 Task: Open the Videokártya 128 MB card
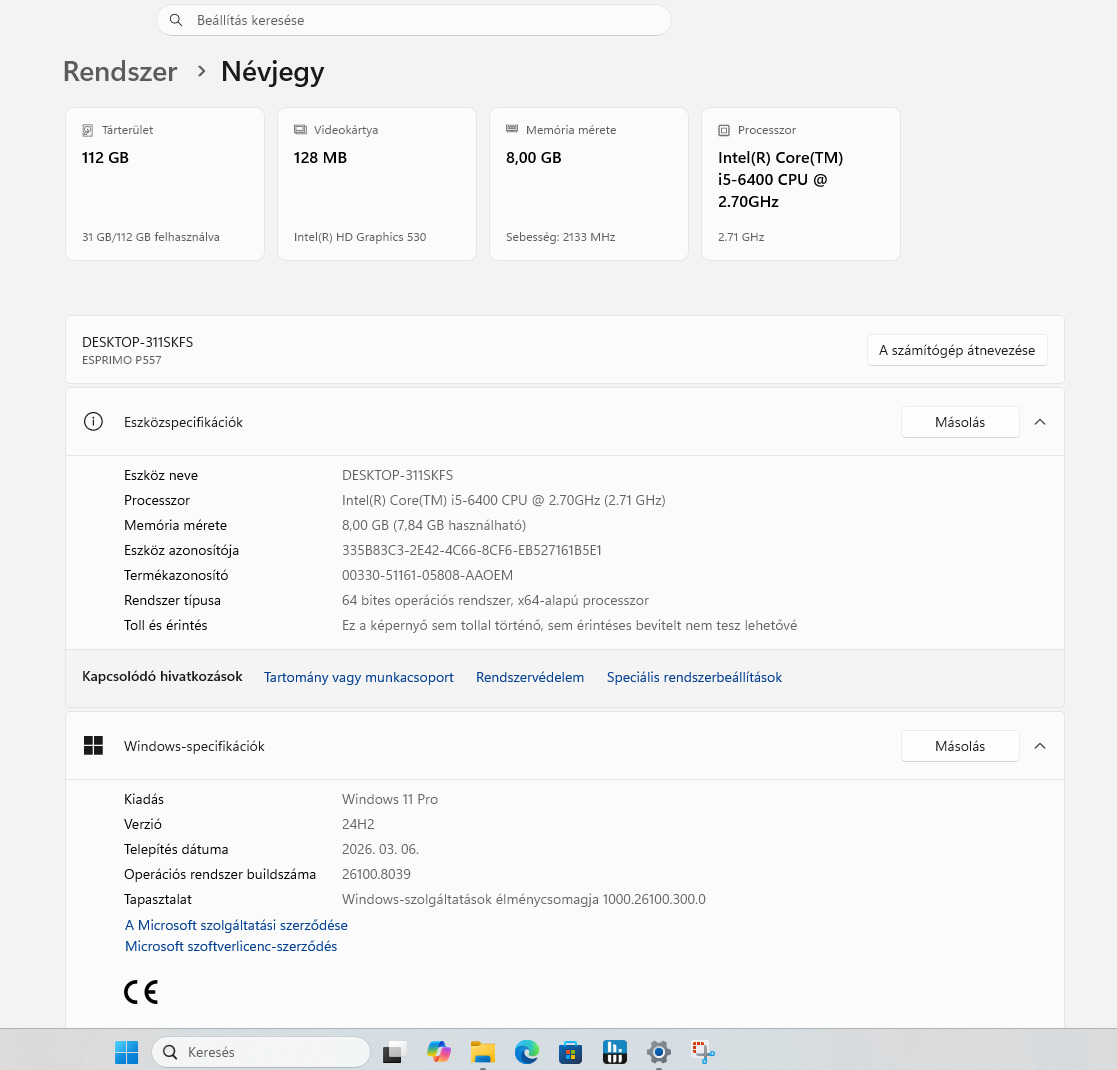point(377,184)
